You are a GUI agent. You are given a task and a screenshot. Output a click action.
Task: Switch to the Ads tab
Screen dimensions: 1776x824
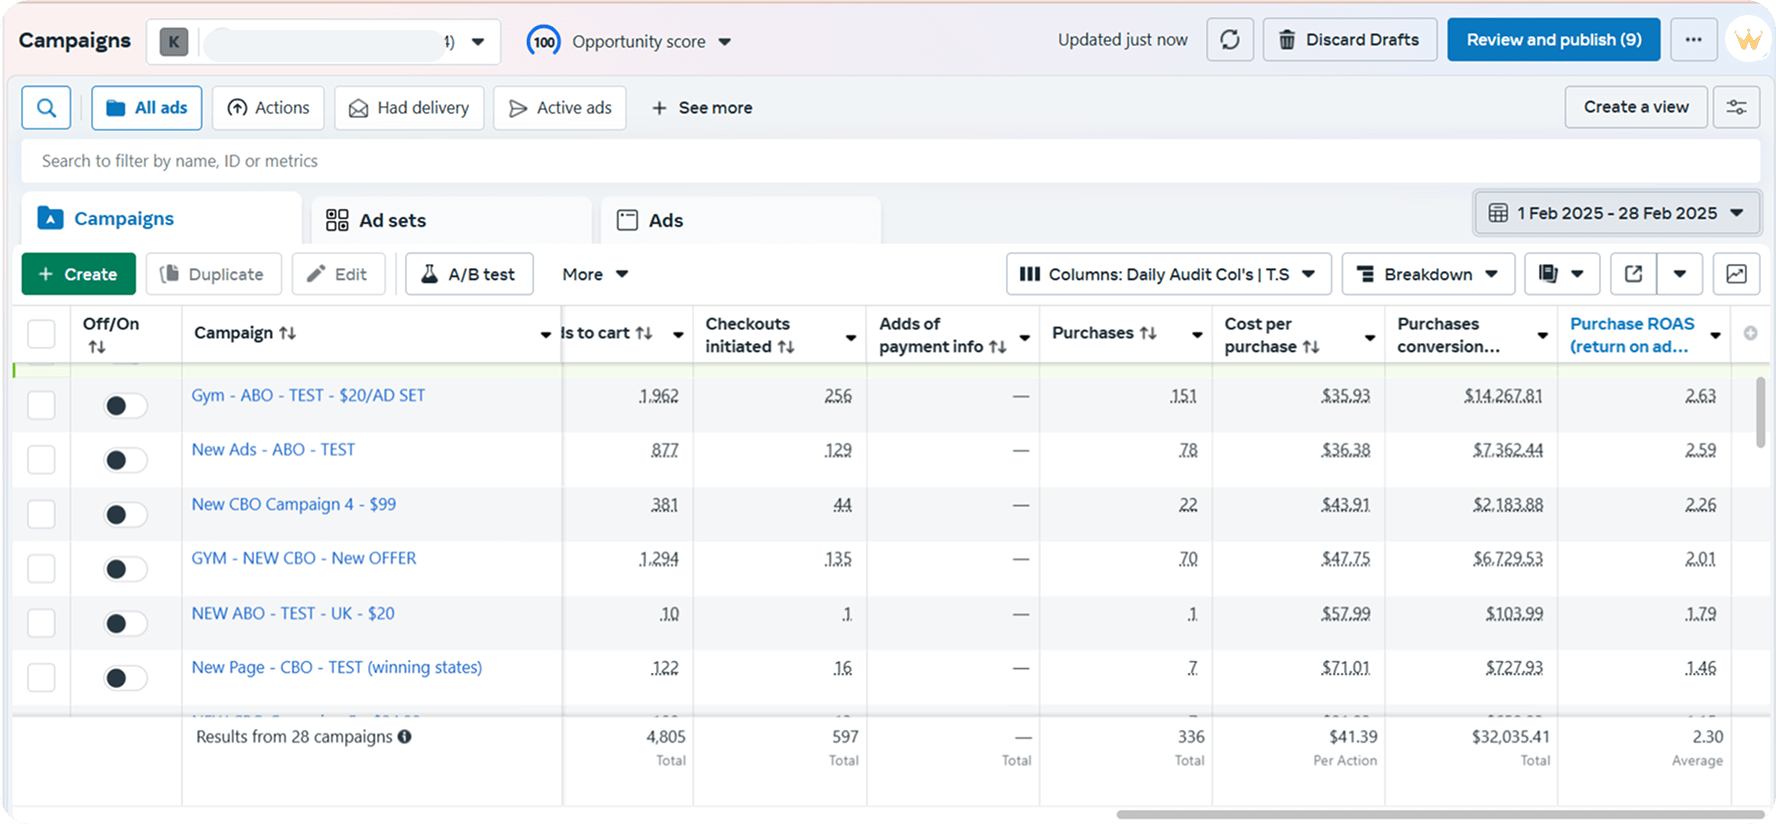point(665,220)
